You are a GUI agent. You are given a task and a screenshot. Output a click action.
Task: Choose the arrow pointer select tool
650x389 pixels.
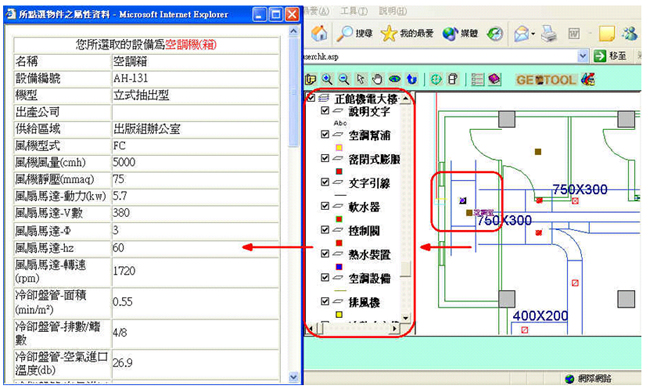tap(361, 79)
